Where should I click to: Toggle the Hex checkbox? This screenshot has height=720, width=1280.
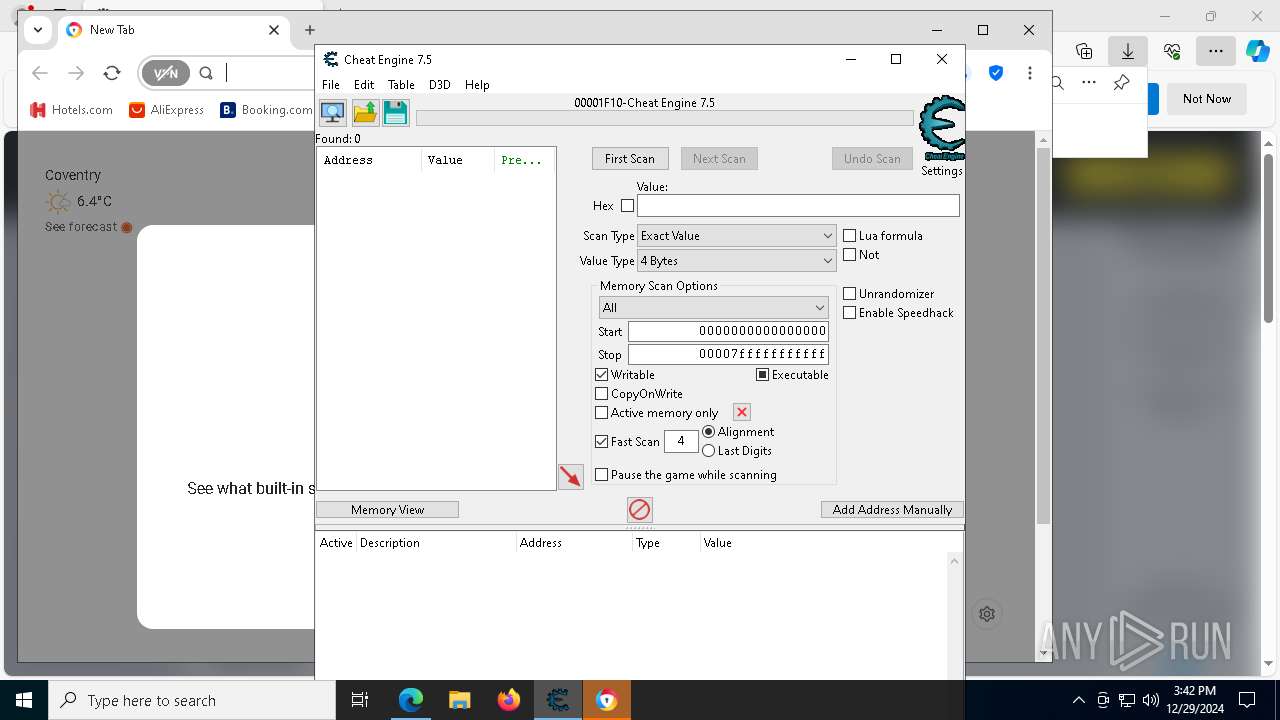627,206
